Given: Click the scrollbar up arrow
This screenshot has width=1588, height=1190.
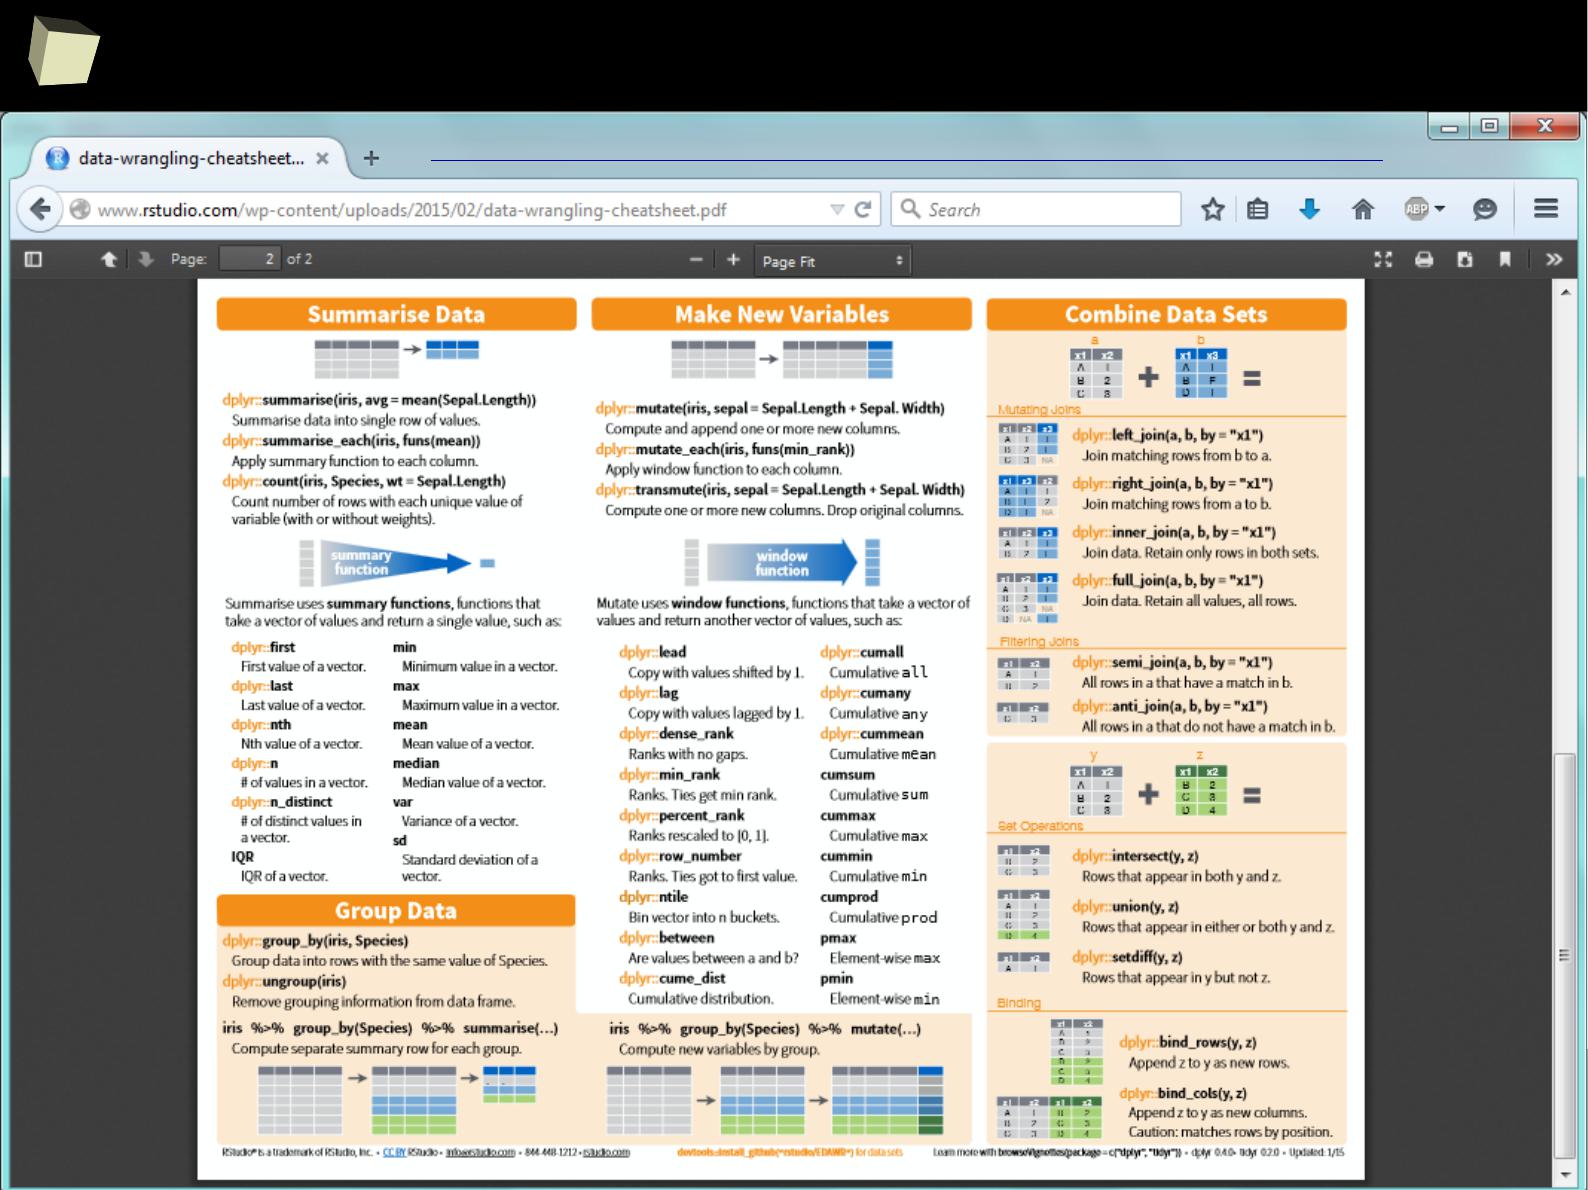Looking at the screenshot, I should pyautogui.click(x=1566, y=290).
